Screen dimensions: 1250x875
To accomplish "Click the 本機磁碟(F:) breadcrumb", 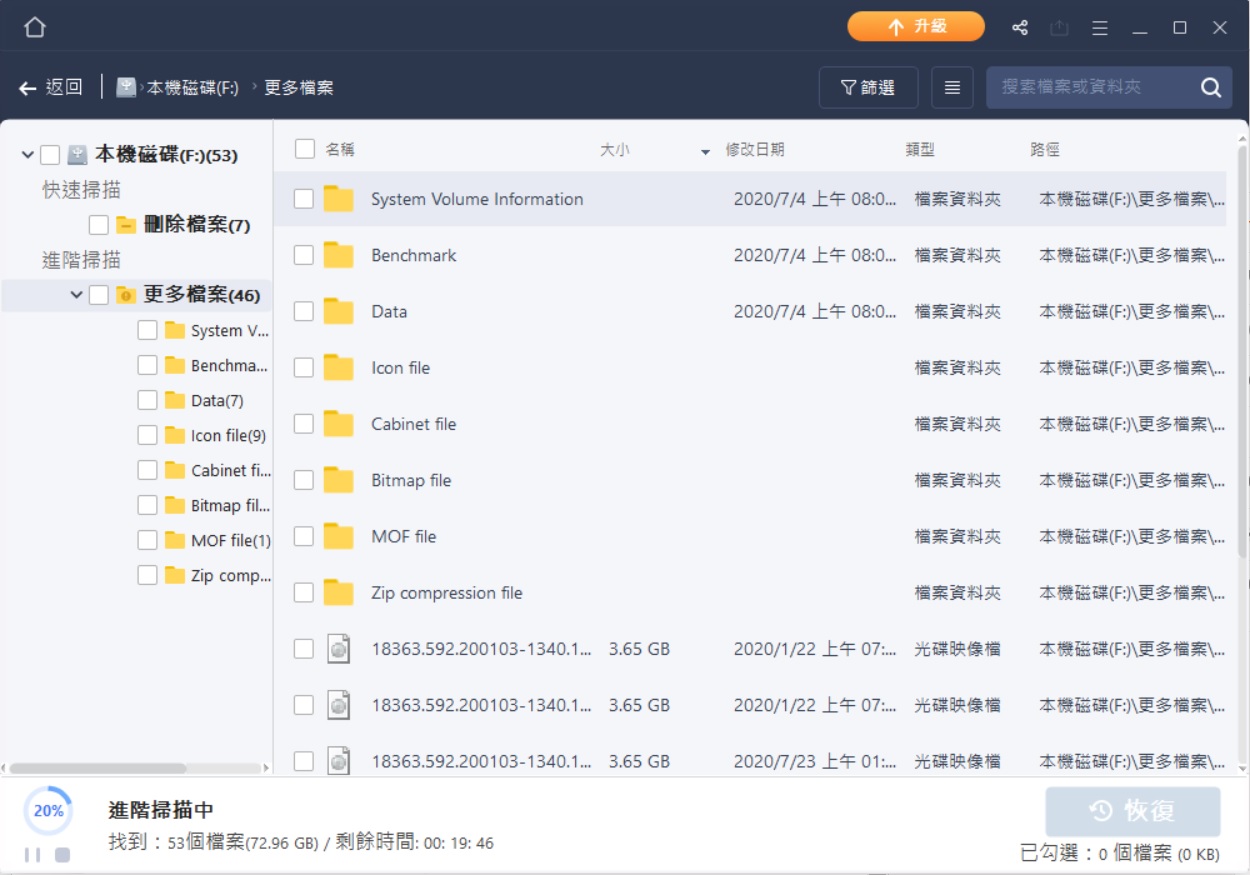I will (x=193, y=87).
